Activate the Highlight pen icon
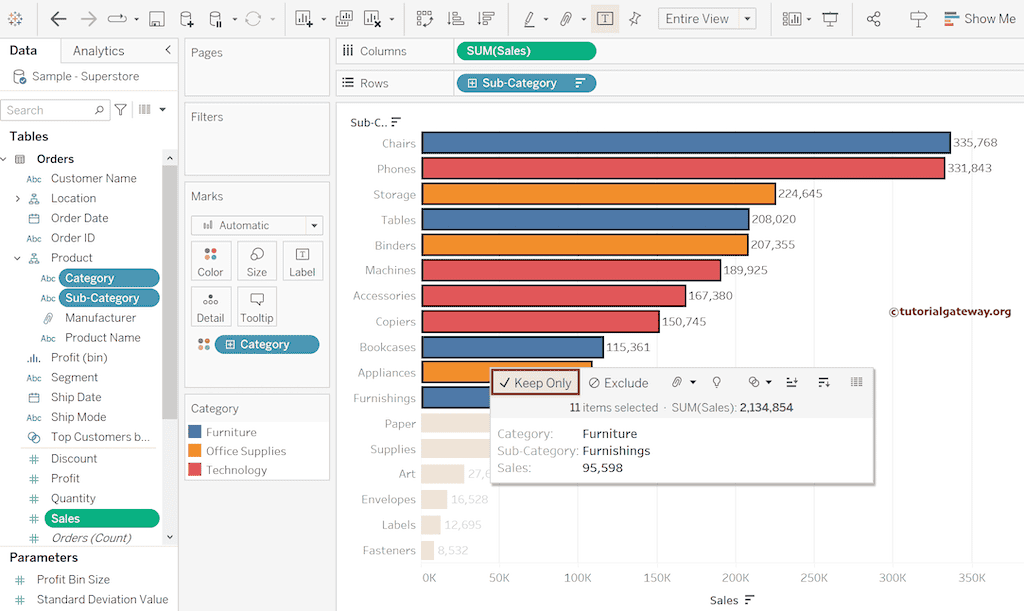The width and height of the screenshot is (1024, 611). pyautogui.click(x=529, y=18)
